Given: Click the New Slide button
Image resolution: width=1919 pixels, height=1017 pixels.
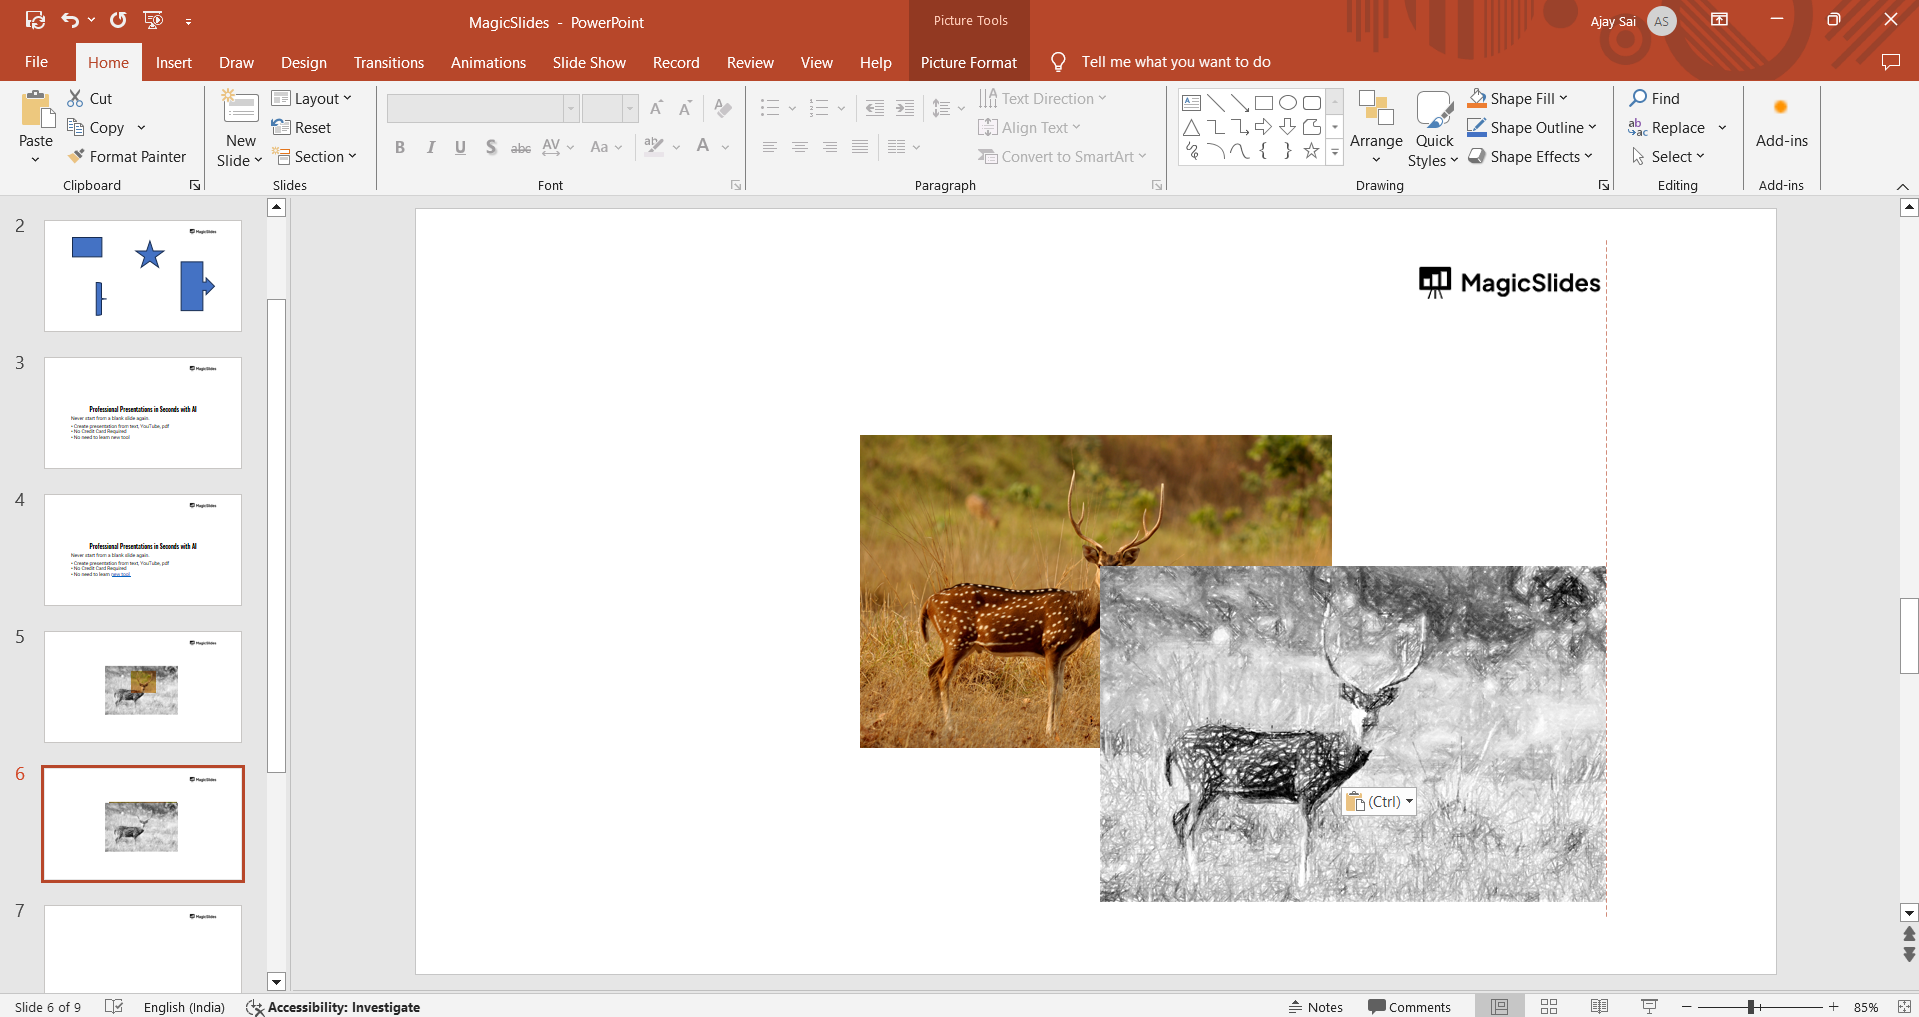Looking at the screenshot, I should coord(240,108).
